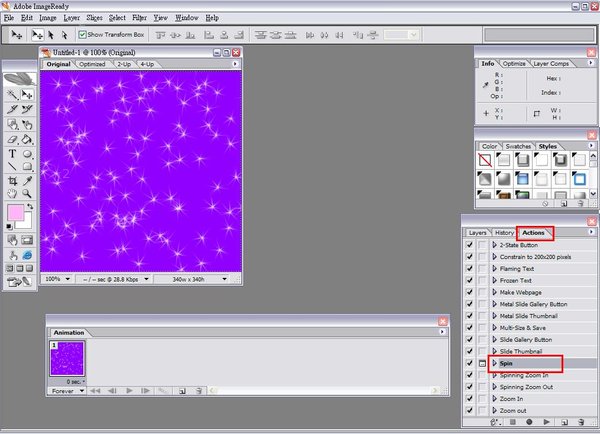
Task: Switch to the Optimized tab
Action: [92, 64]
